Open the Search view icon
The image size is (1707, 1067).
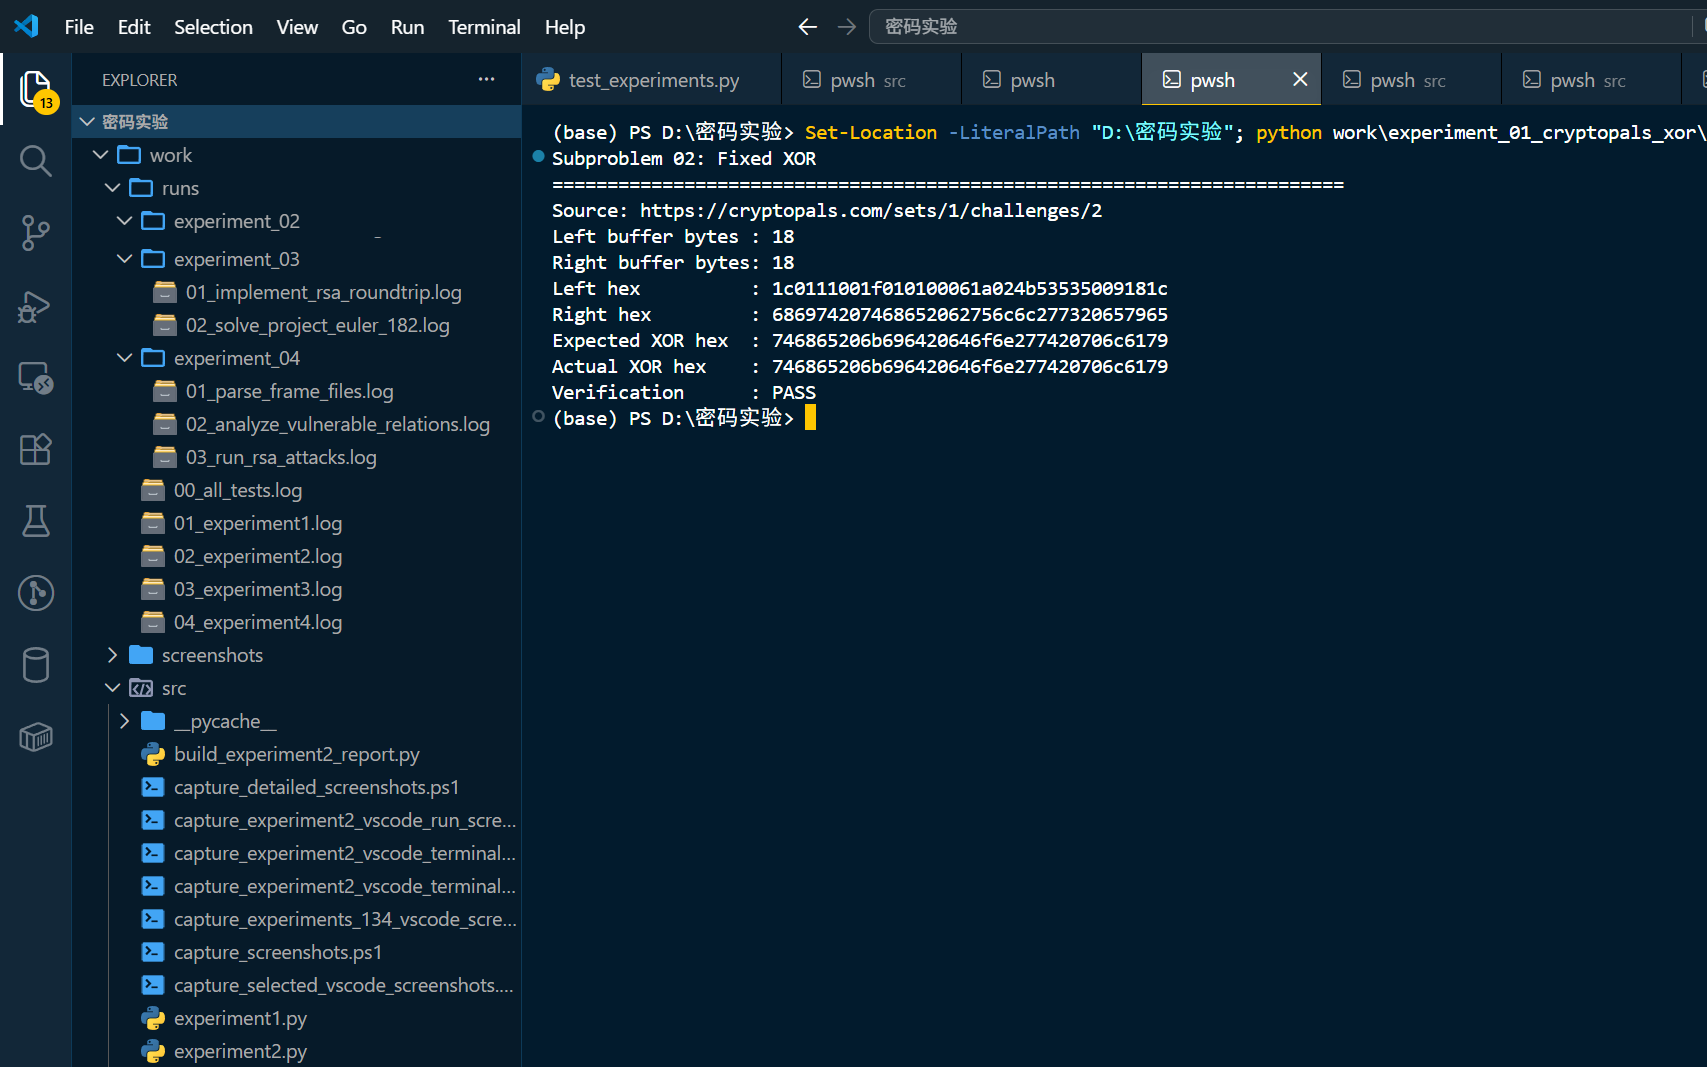point(36,161)
